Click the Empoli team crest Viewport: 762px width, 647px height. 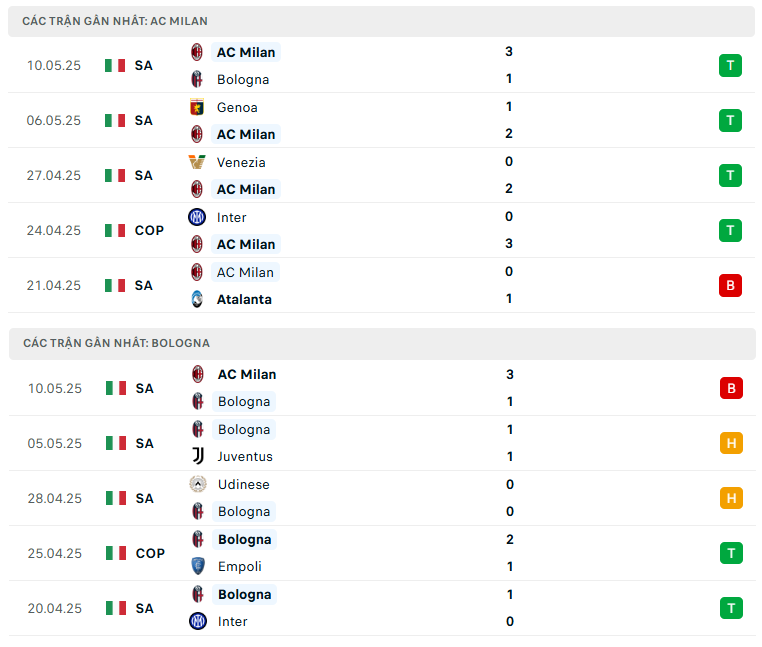pyautogui.click(x=197, y=566)
